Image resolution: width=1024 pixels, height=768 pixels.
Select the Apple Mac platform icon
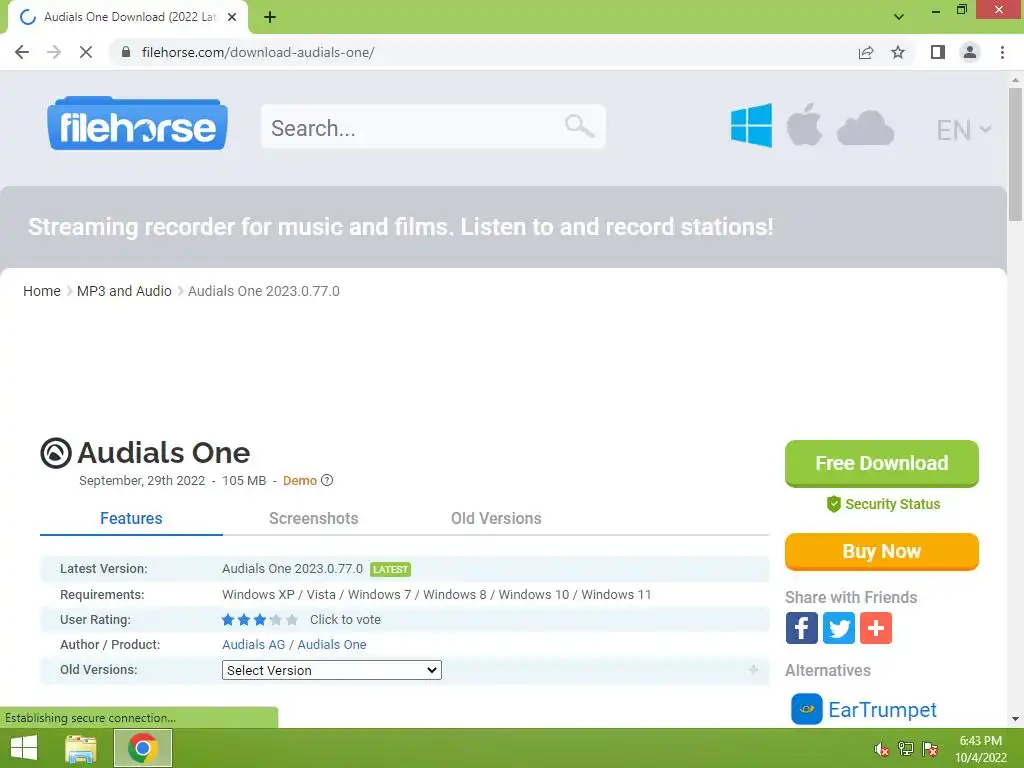pyautogui.click(x=804, y=124)
